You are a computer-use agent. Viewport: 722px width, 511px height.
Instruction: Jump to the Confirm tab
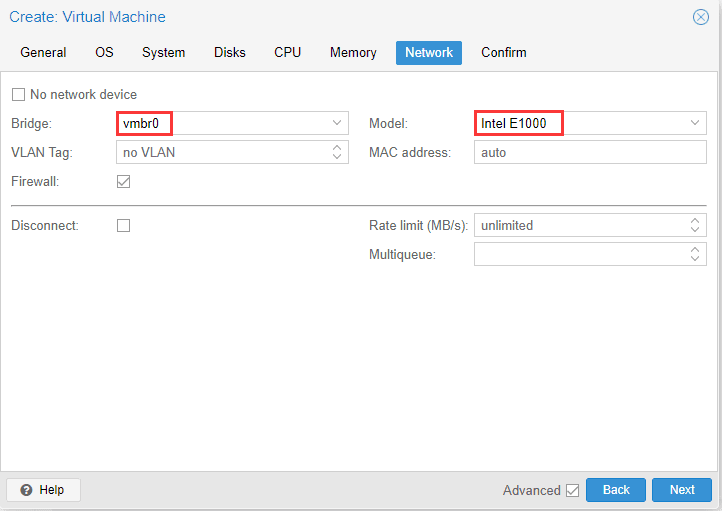coord(504,52)
